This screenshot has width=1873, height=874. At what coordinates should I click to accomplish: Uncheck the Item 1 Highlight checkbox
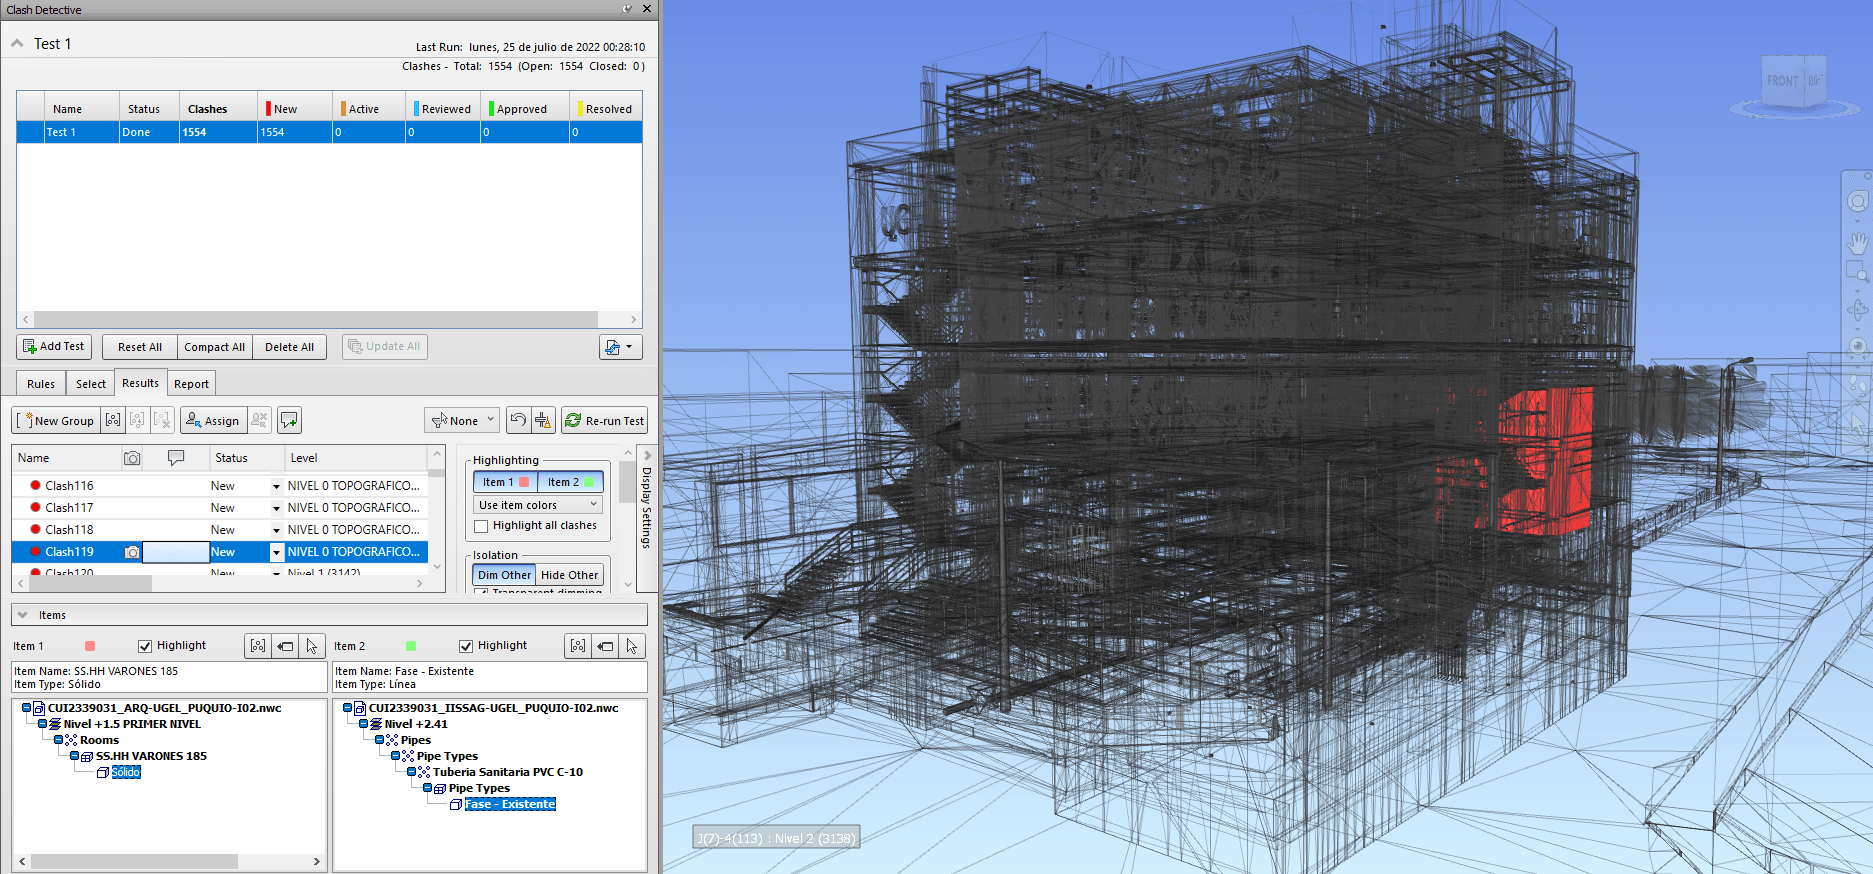coord(145,646)
